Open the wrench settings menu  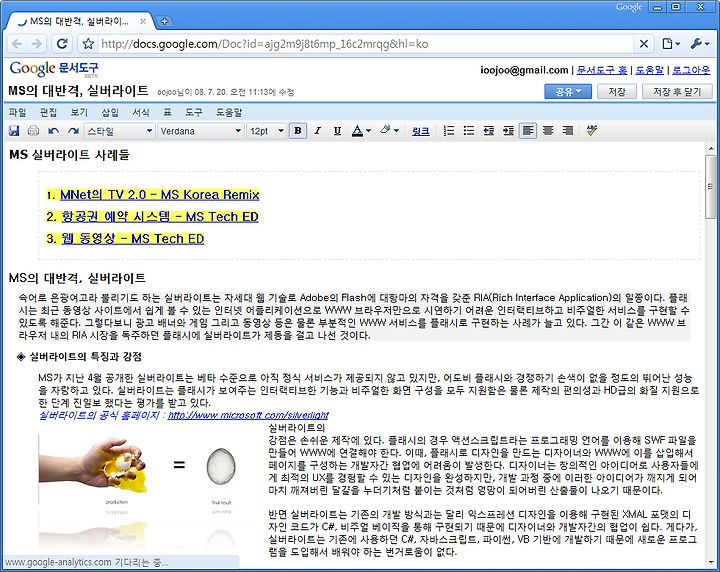click(699, 44)
